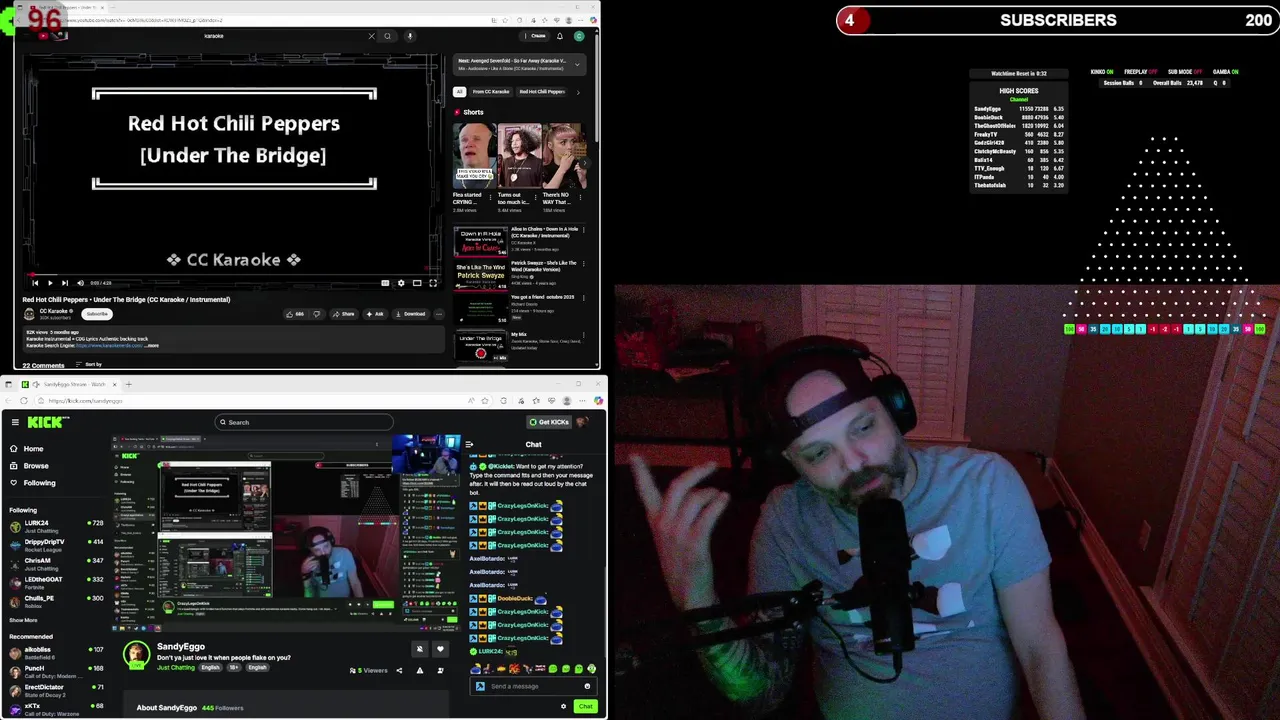1280x720 pixels.
Task: Expand the video description with ...more
Action: (x=151, y=345)
